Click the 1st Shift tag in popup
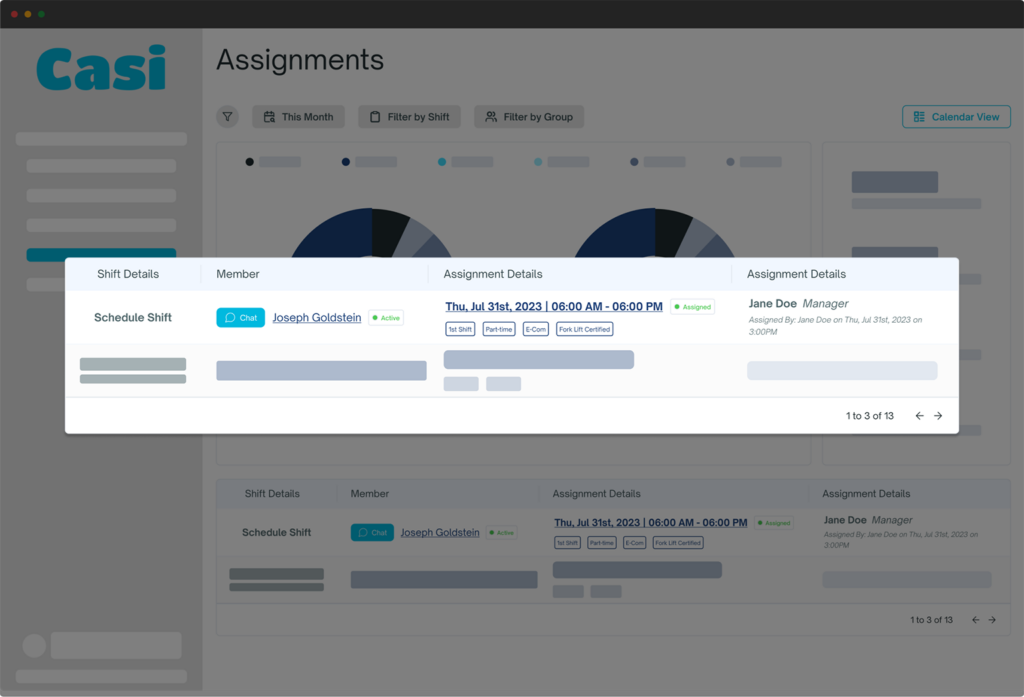Viewport: 1024px width, 697px height. [460, 329]
